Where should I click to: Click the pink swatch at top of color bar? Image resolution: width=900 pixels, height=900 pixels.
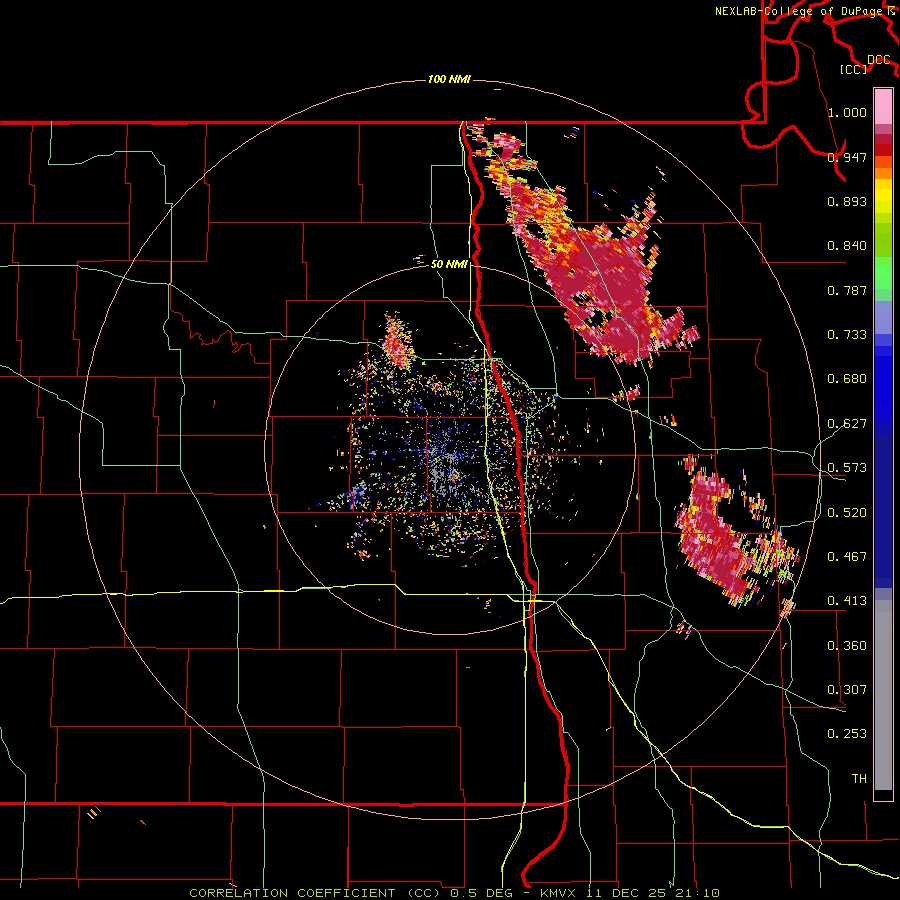point(883,106)
